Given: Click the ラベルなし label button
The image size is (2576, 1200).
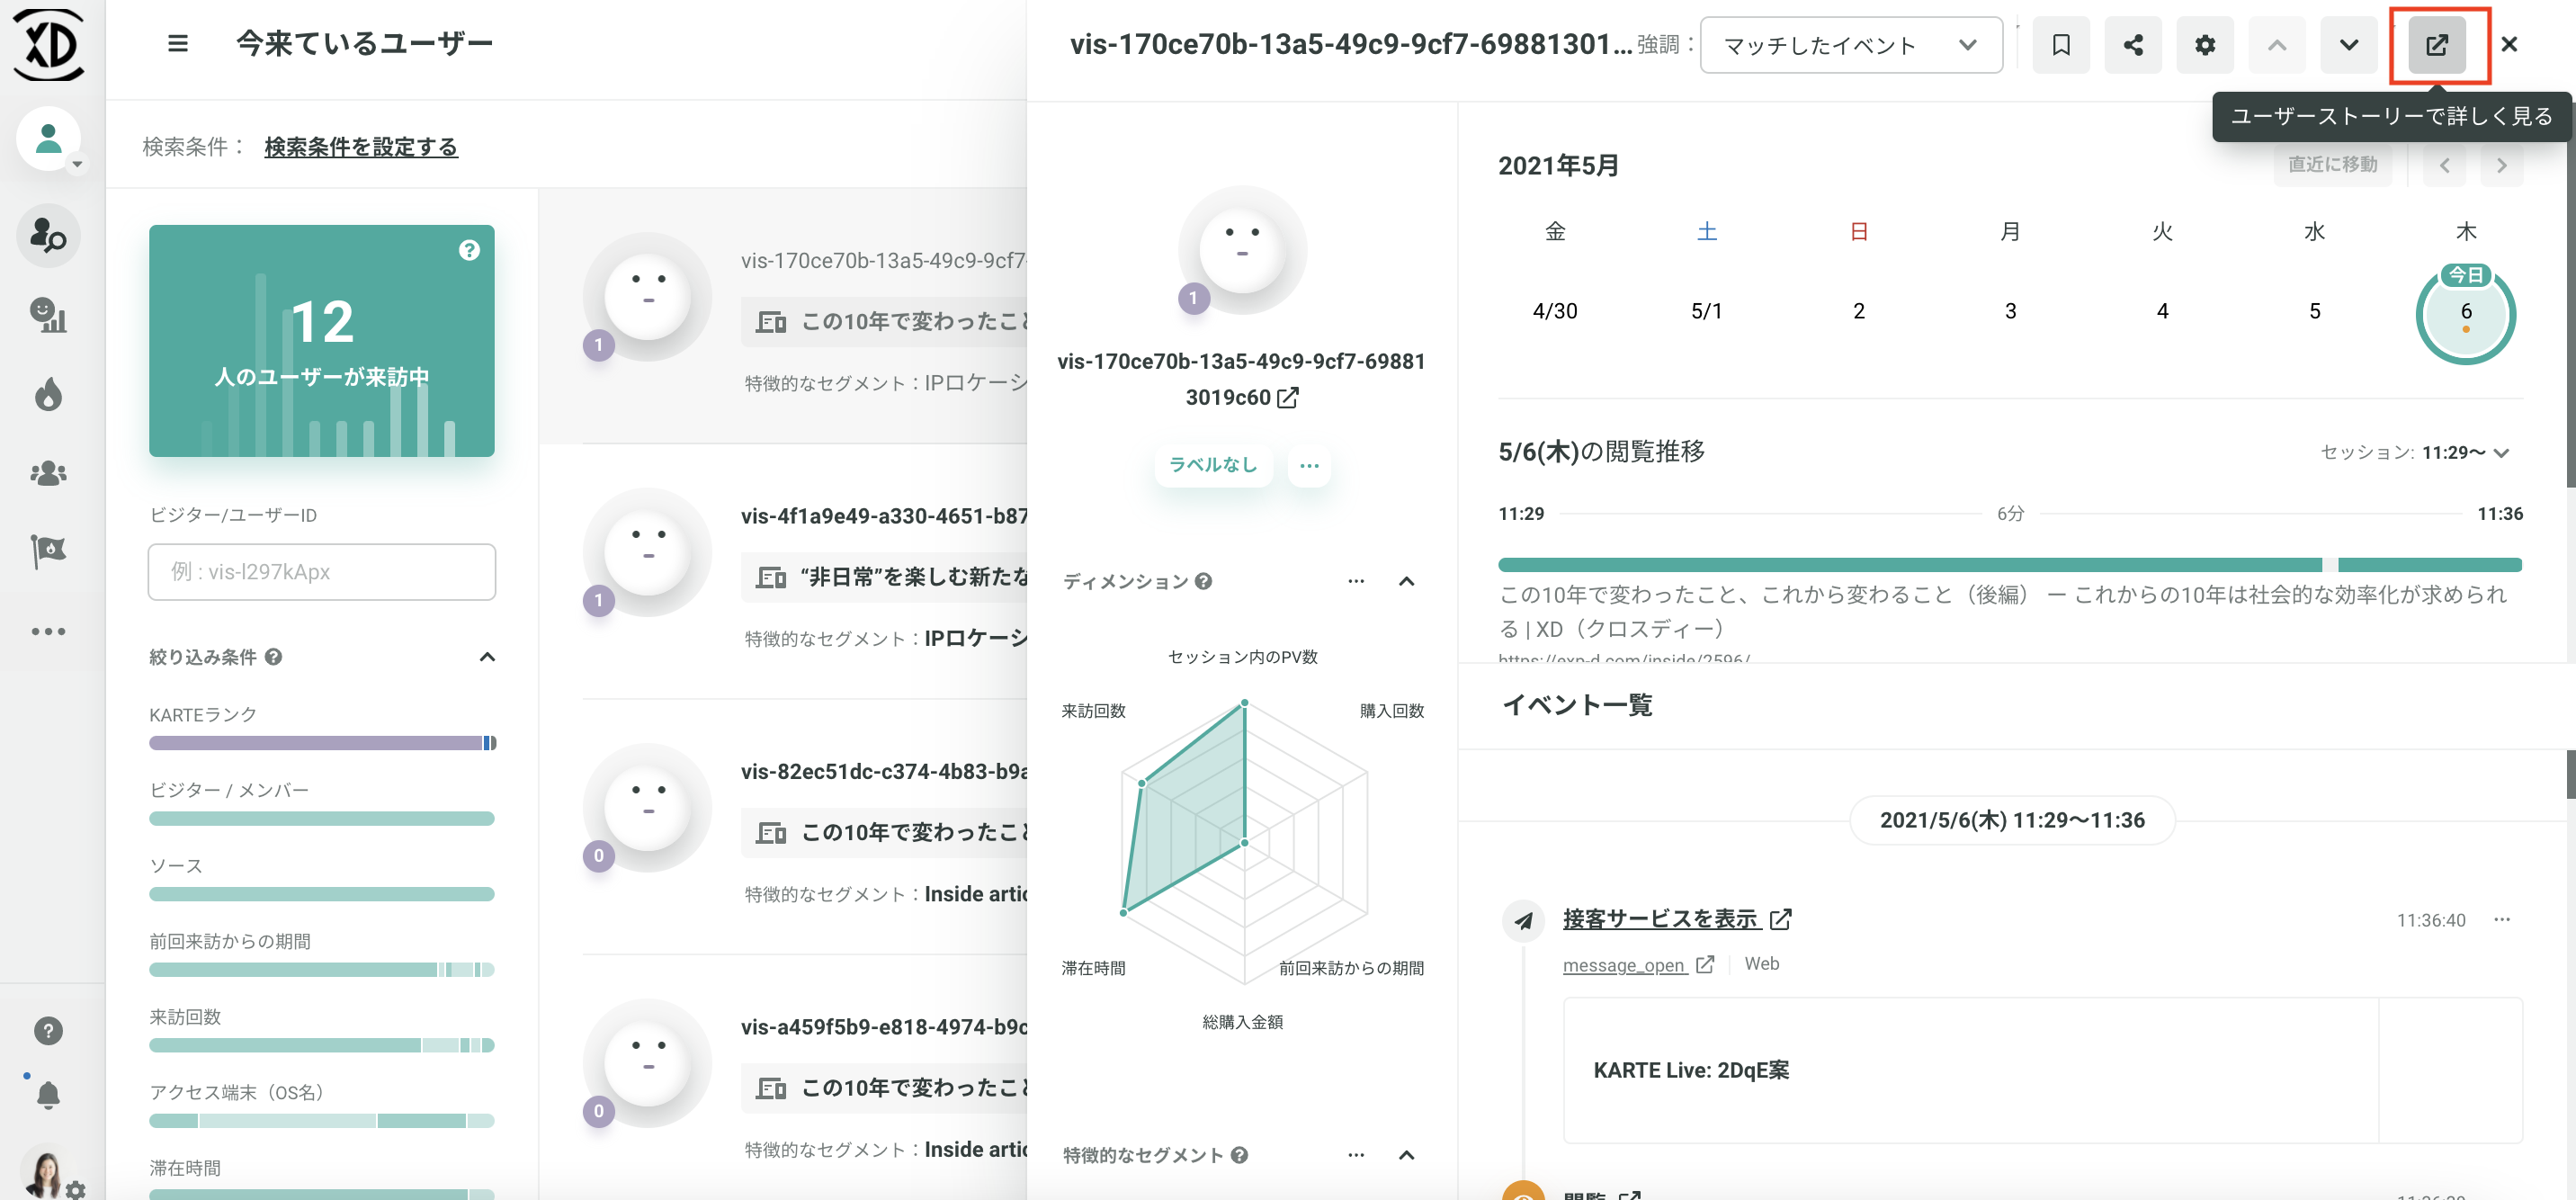Looking at the screenshot, I should point(1212,465).
